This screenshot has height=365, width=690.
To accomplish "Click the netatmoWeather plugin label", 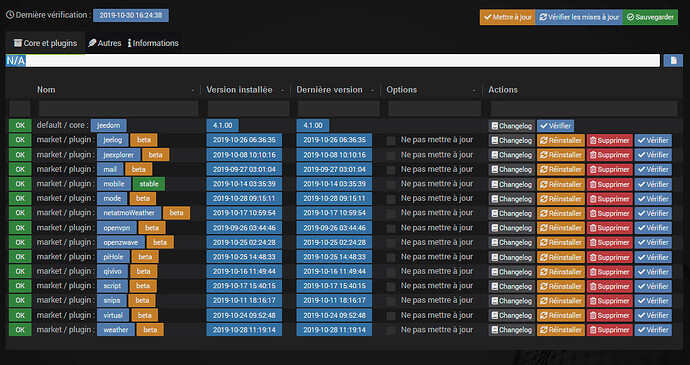I will (x=129, y=213).
